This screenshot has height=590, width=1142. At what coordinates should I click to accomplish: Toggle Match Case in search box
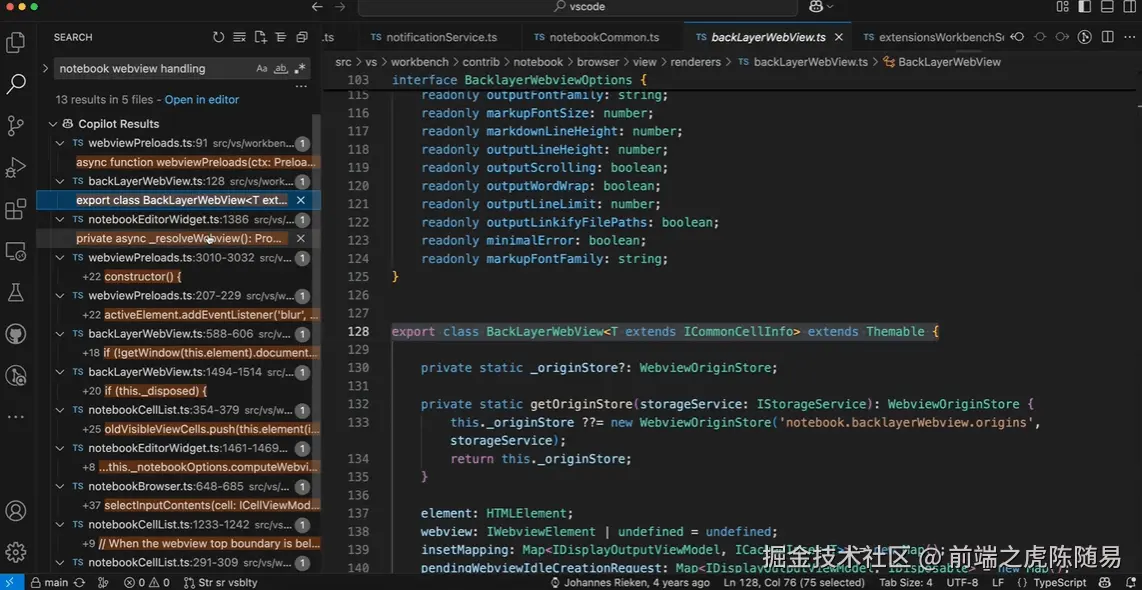pyautogui.click(x=262, y=69)
